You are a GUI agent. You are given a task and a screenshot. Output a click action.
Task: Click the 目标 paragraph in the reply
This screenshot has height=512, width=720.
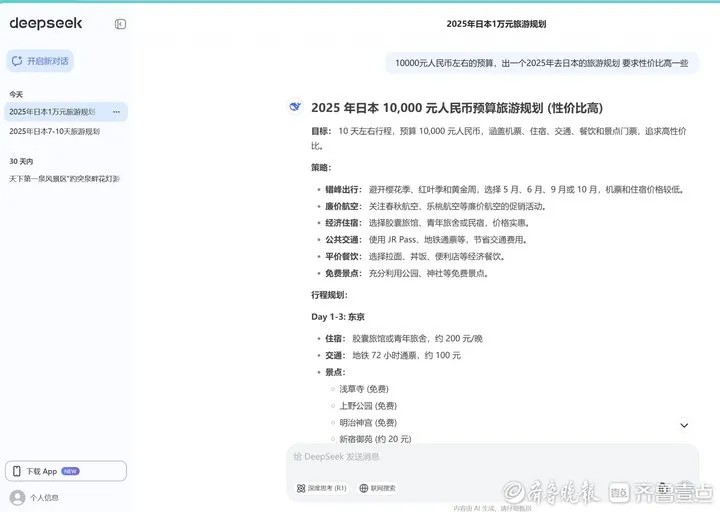pyautogui.click(x=499, y=138)
